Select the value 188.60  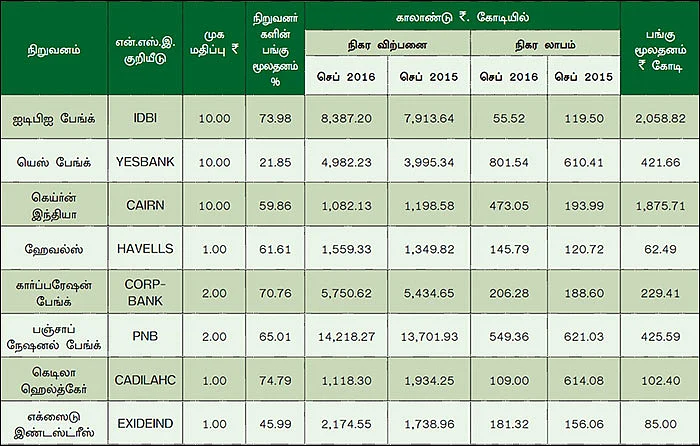coord(584,293)
